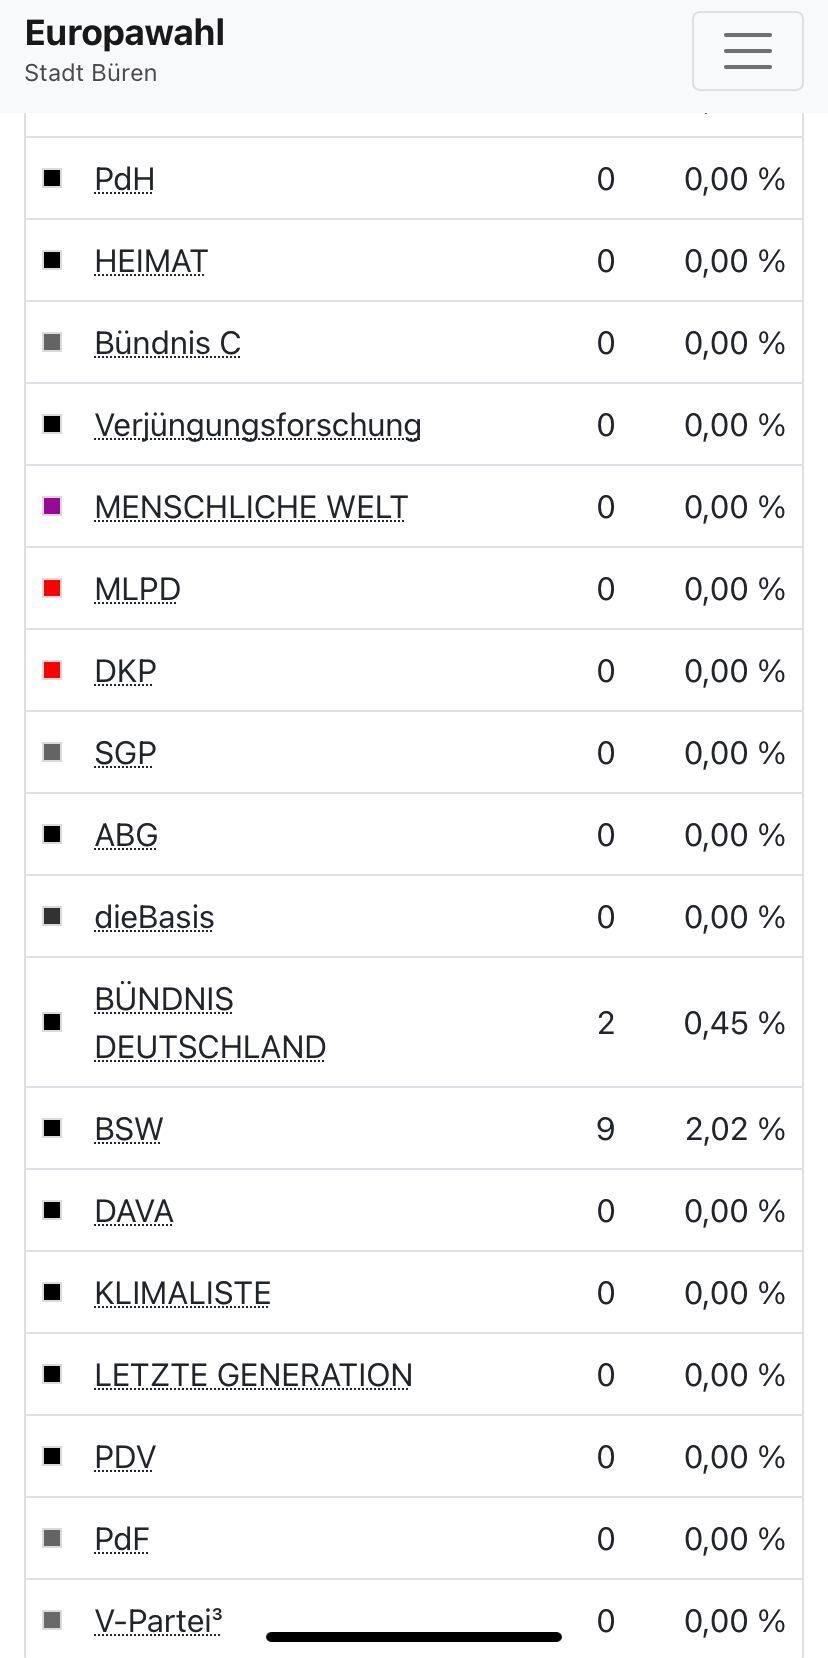The height and width of the screenshot is (1658, 828).
Task: Click the black BSW color square
Action: [x=53, y=1128]
